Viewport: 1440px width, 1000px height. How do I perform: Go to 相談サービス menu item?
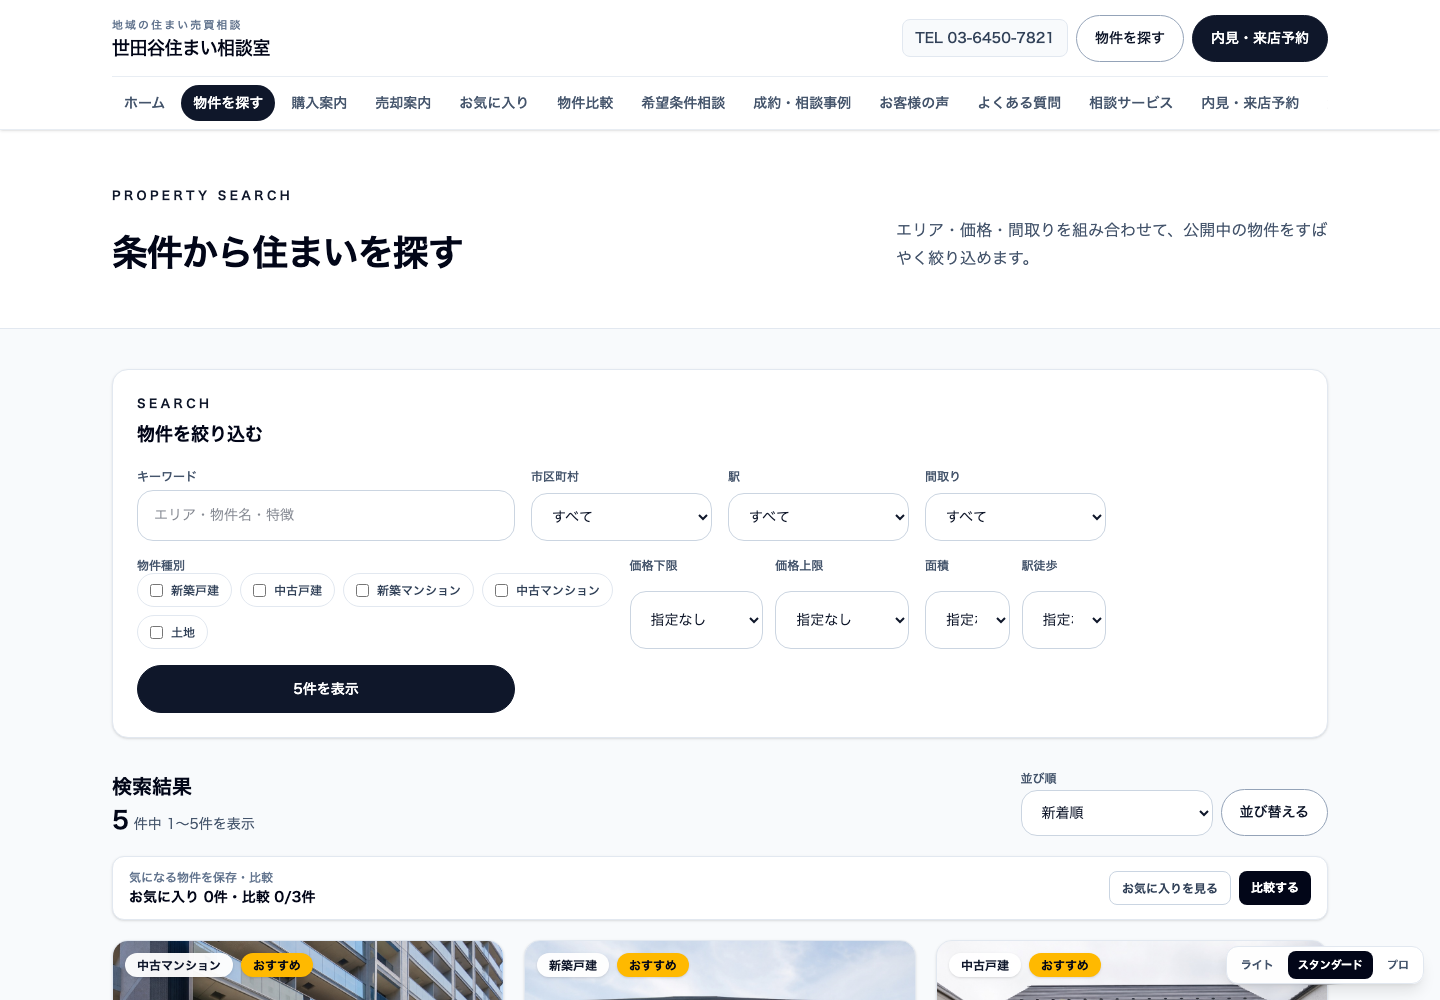(x=1131, y=103)
